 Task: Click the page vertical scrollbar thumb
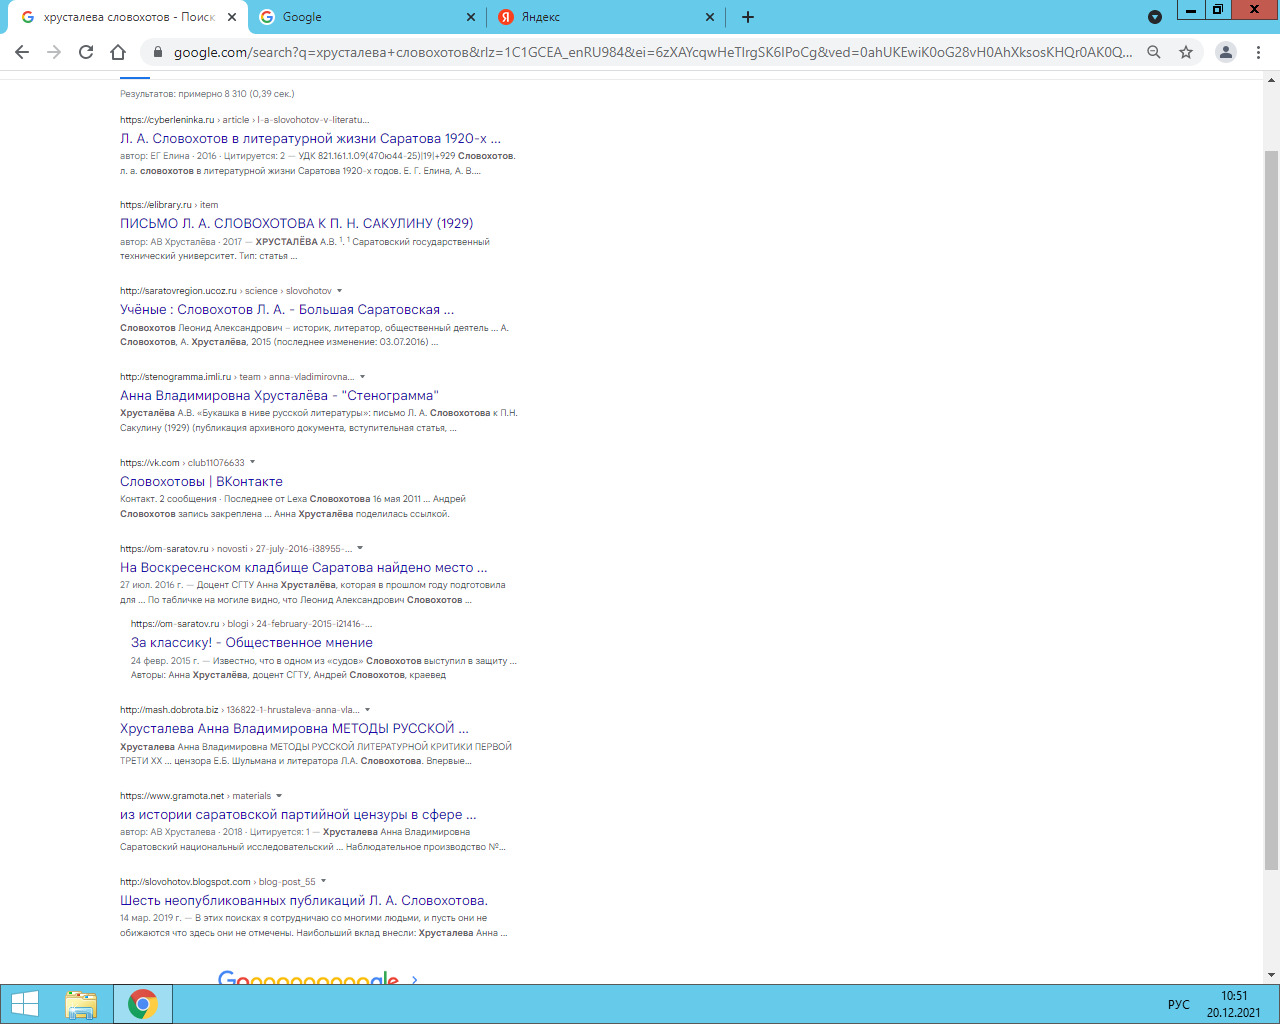[x=1272, y=510]
